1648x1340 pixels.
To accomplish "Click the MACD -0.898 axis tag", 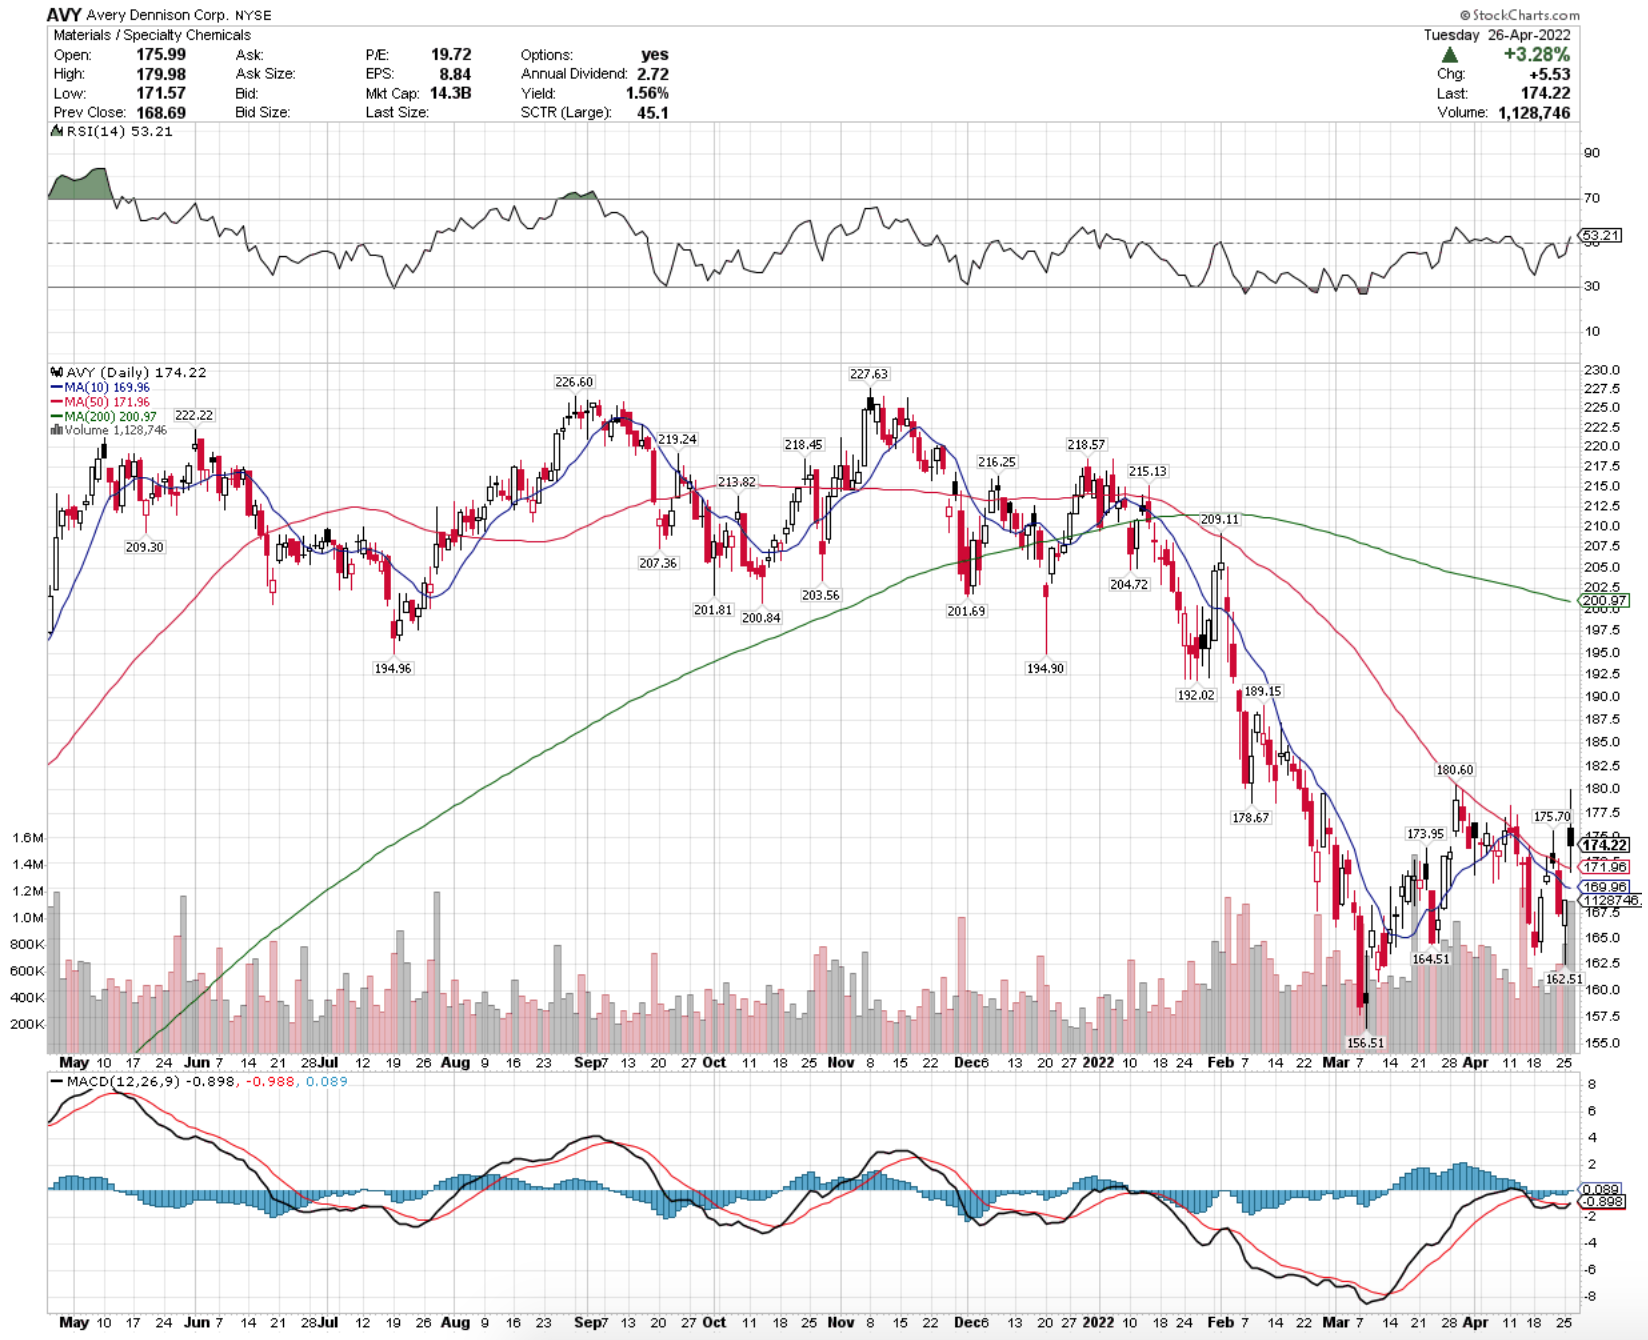I will 1602,1202.
